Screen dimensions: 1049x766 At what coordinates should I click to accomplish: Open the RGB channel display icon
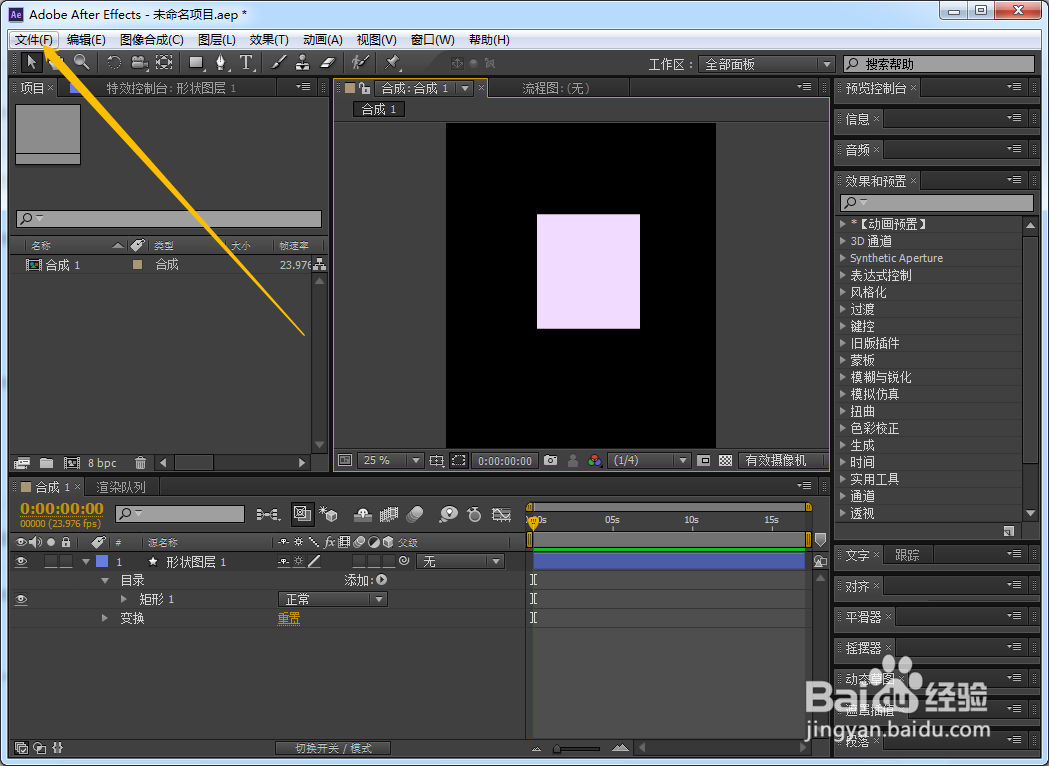coord(594,460)
